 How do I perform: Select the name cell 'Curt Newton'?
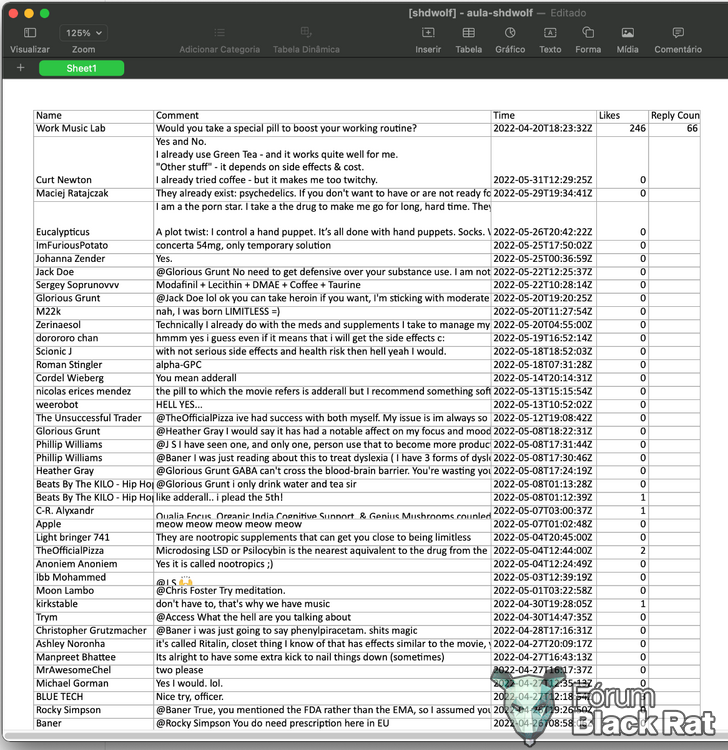tap(93, 162)
